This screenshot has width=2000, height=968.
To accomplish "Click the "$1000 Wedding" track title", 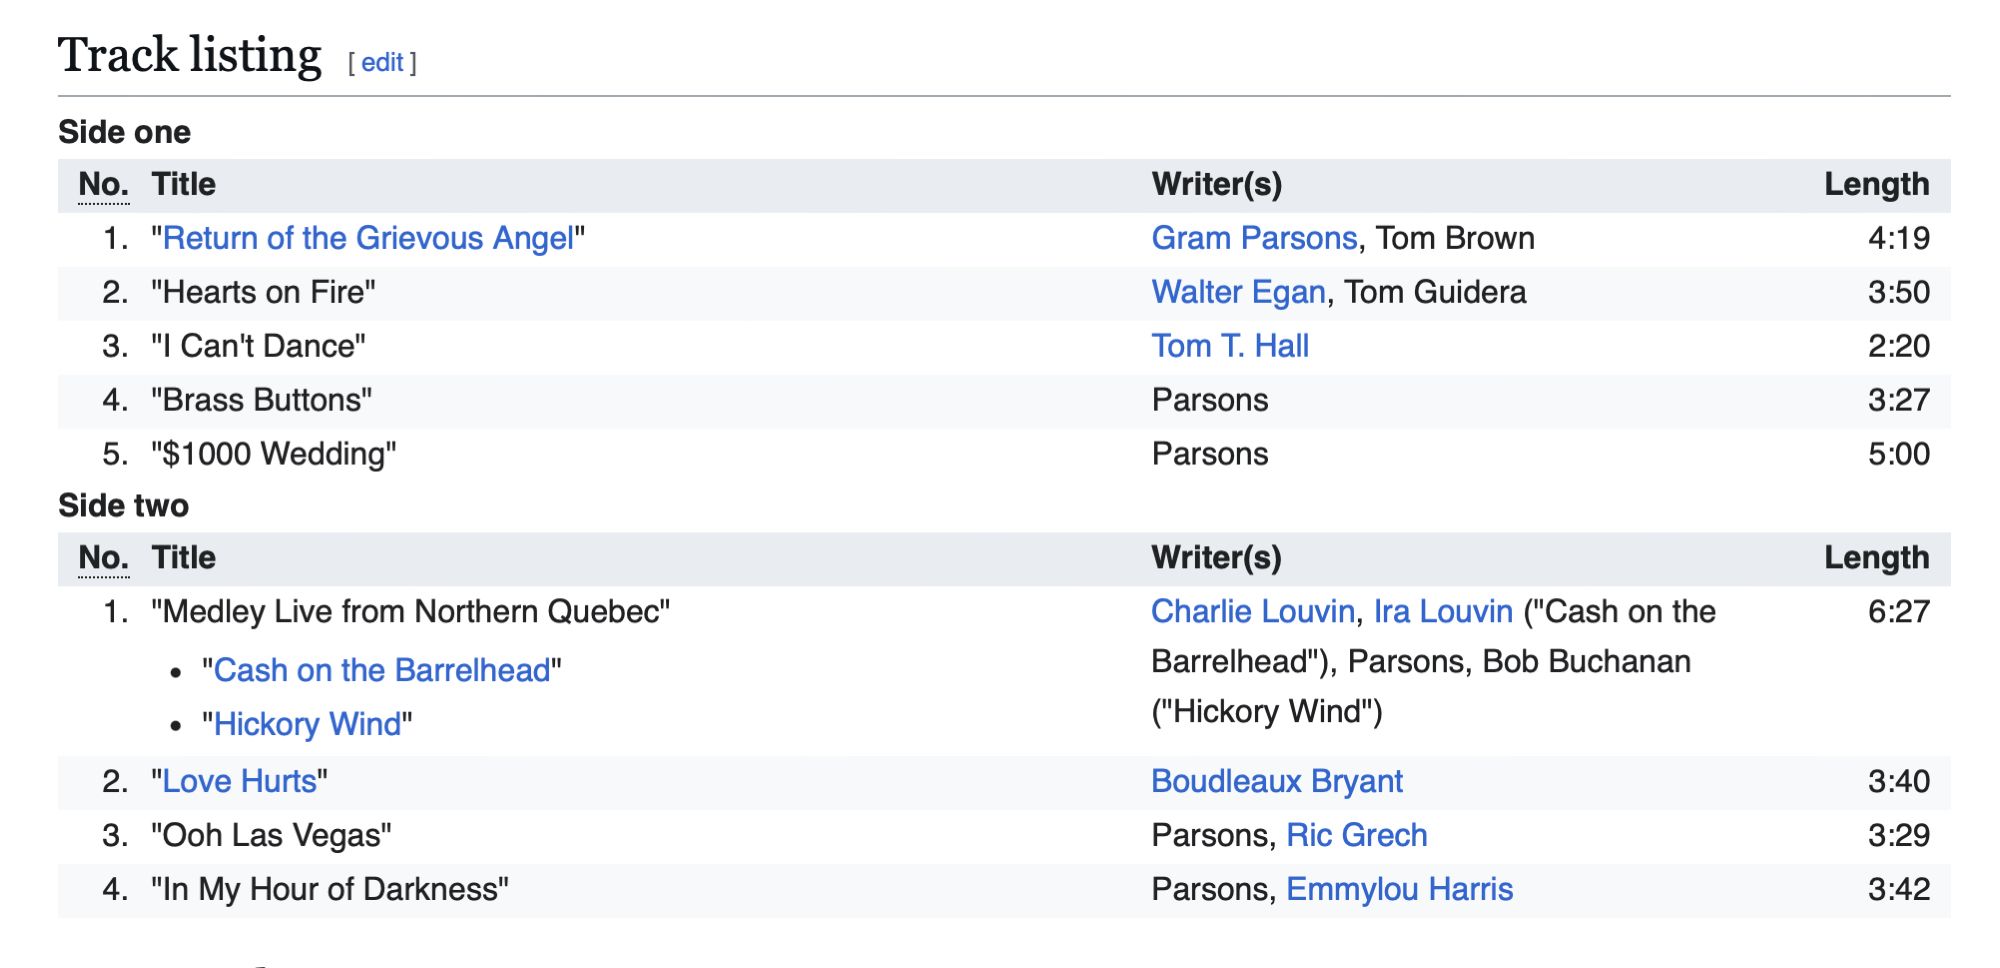I will click(273, 454).
